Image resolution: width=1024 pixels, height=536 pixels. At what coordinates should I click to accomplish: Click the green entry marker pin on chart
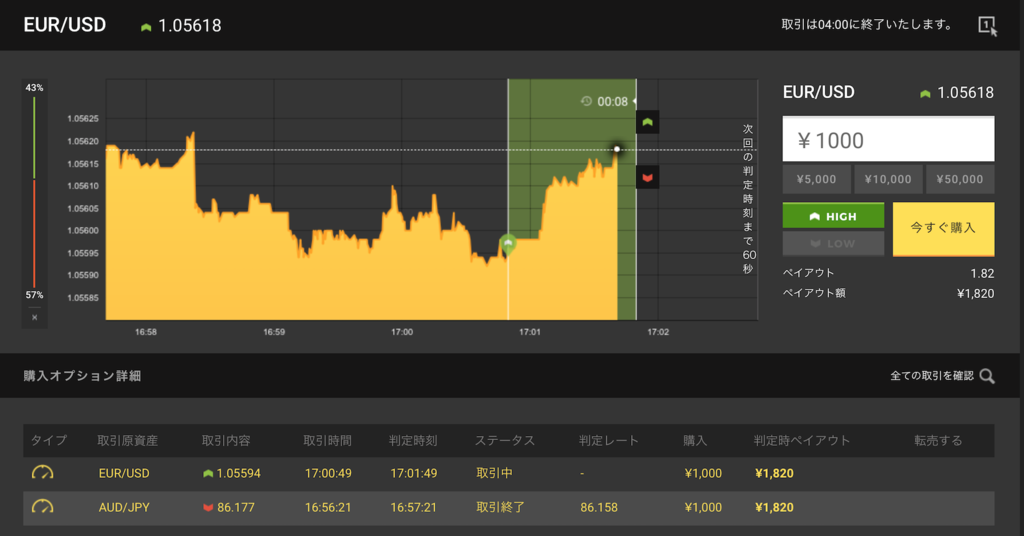(x=507, y=244)
